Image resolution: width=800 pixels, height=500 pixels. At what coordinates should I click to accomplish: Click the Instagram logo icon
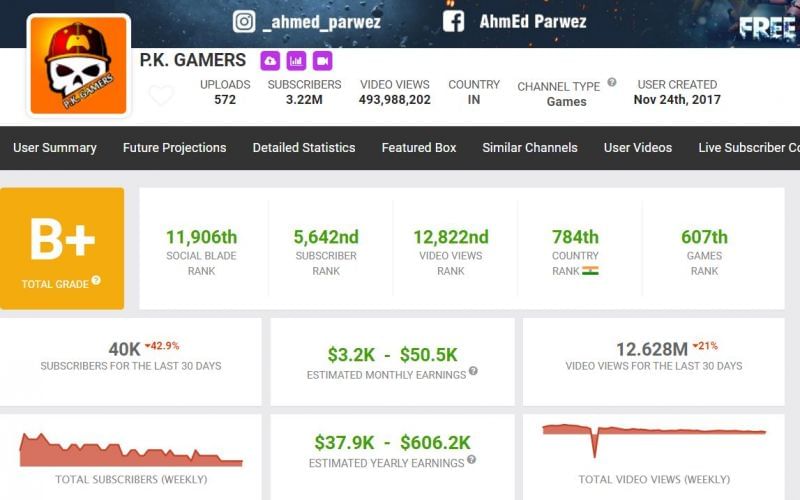click(x=244, y=21)
